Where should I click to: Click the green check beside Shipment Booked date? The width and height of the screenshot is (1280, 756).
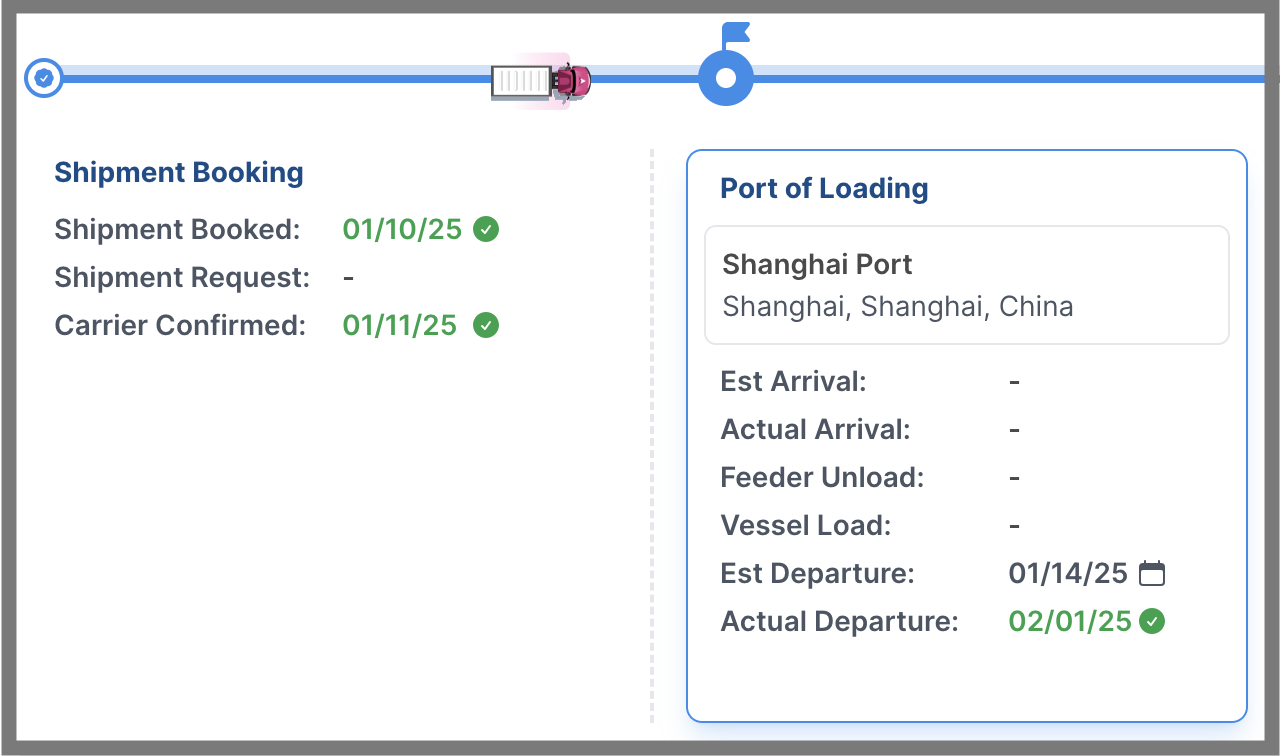486,230
